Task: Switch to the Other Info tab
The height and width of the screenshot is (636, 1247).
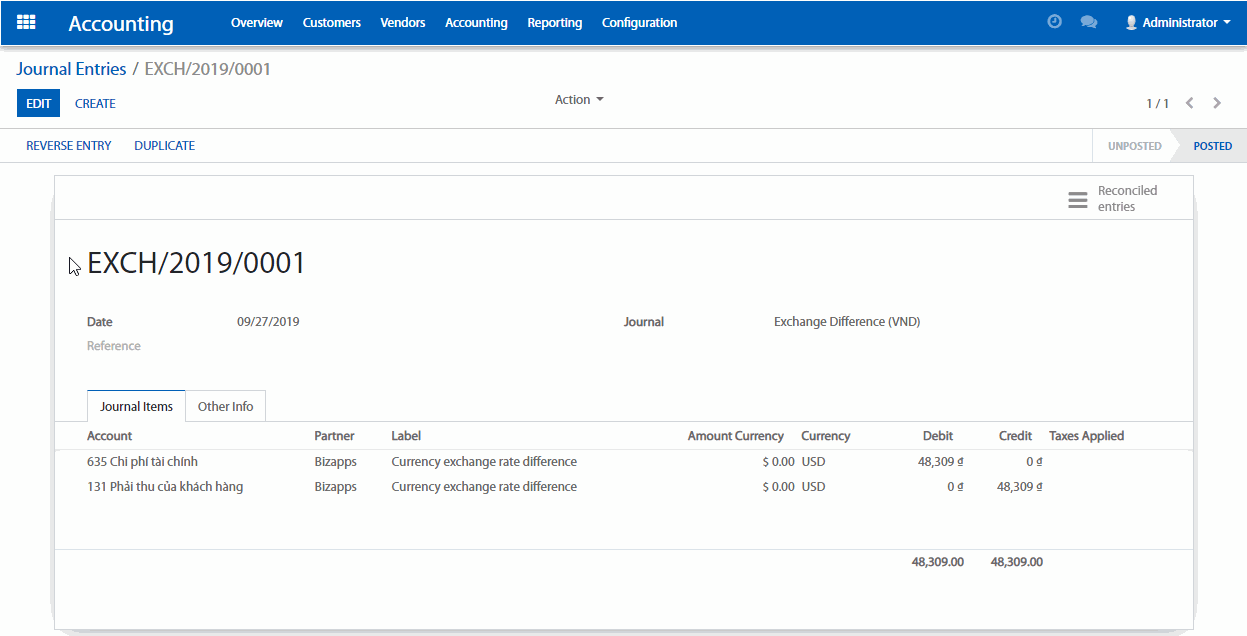Action: pos(225,407)
